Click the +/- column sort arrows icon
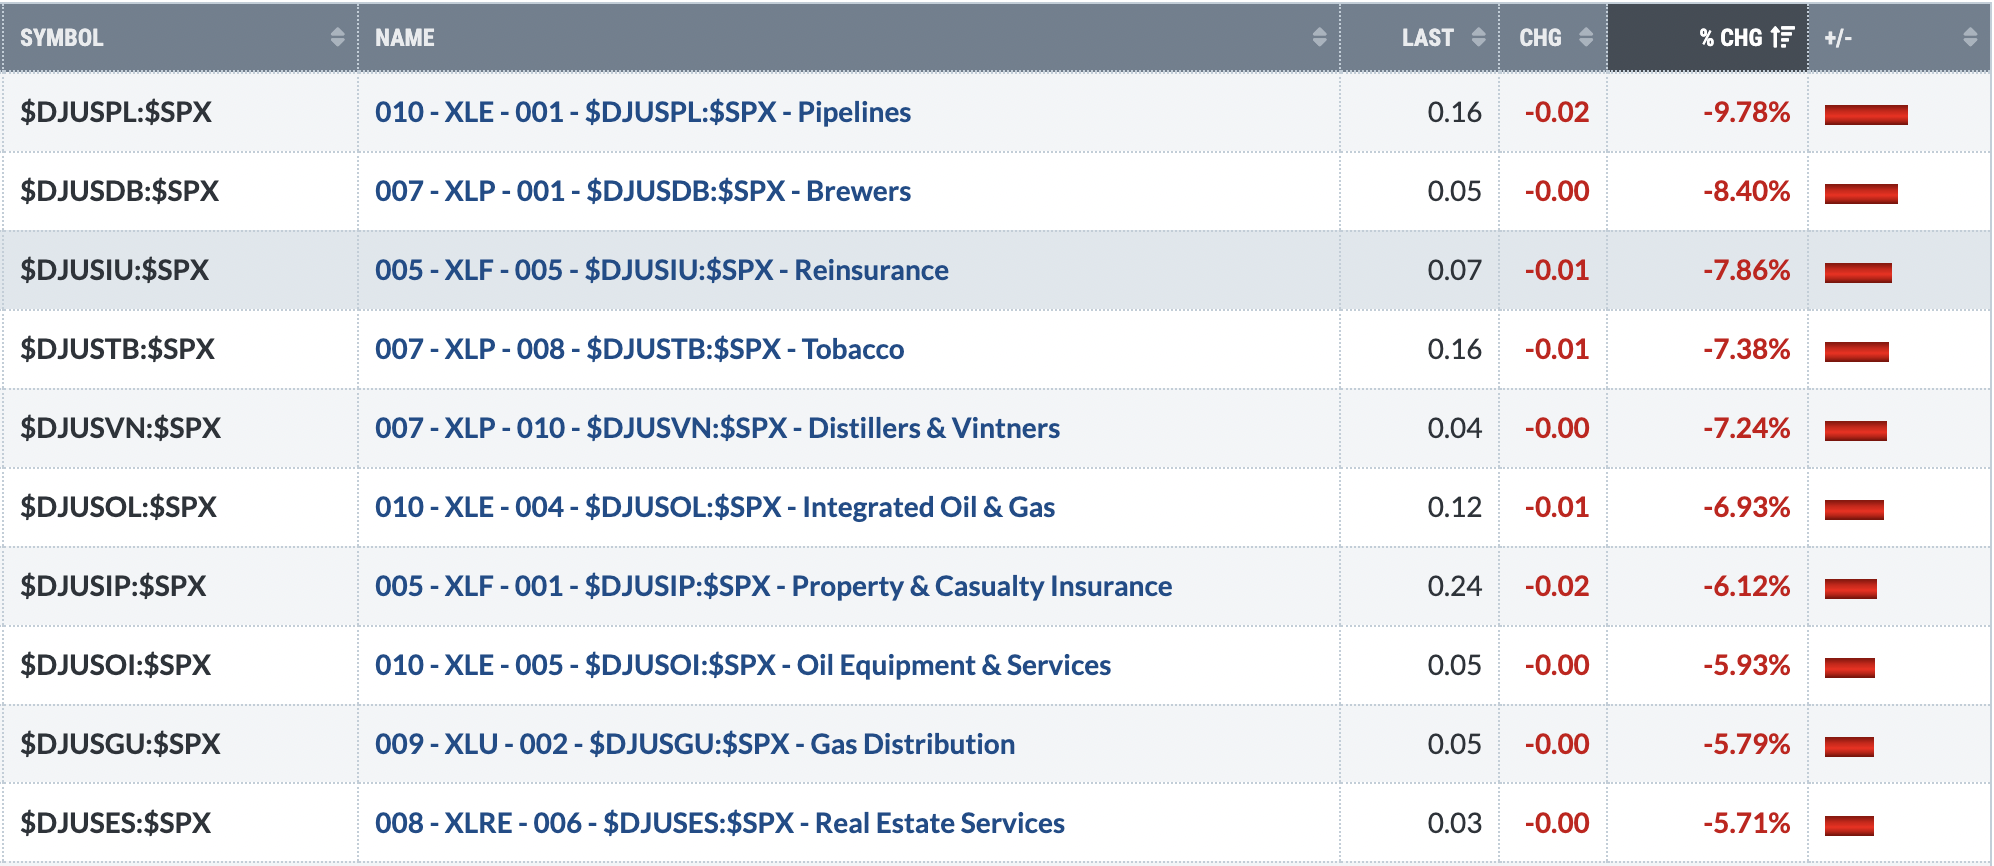This screenshot has width=1994, height=866. click(x=1970, y=37)
